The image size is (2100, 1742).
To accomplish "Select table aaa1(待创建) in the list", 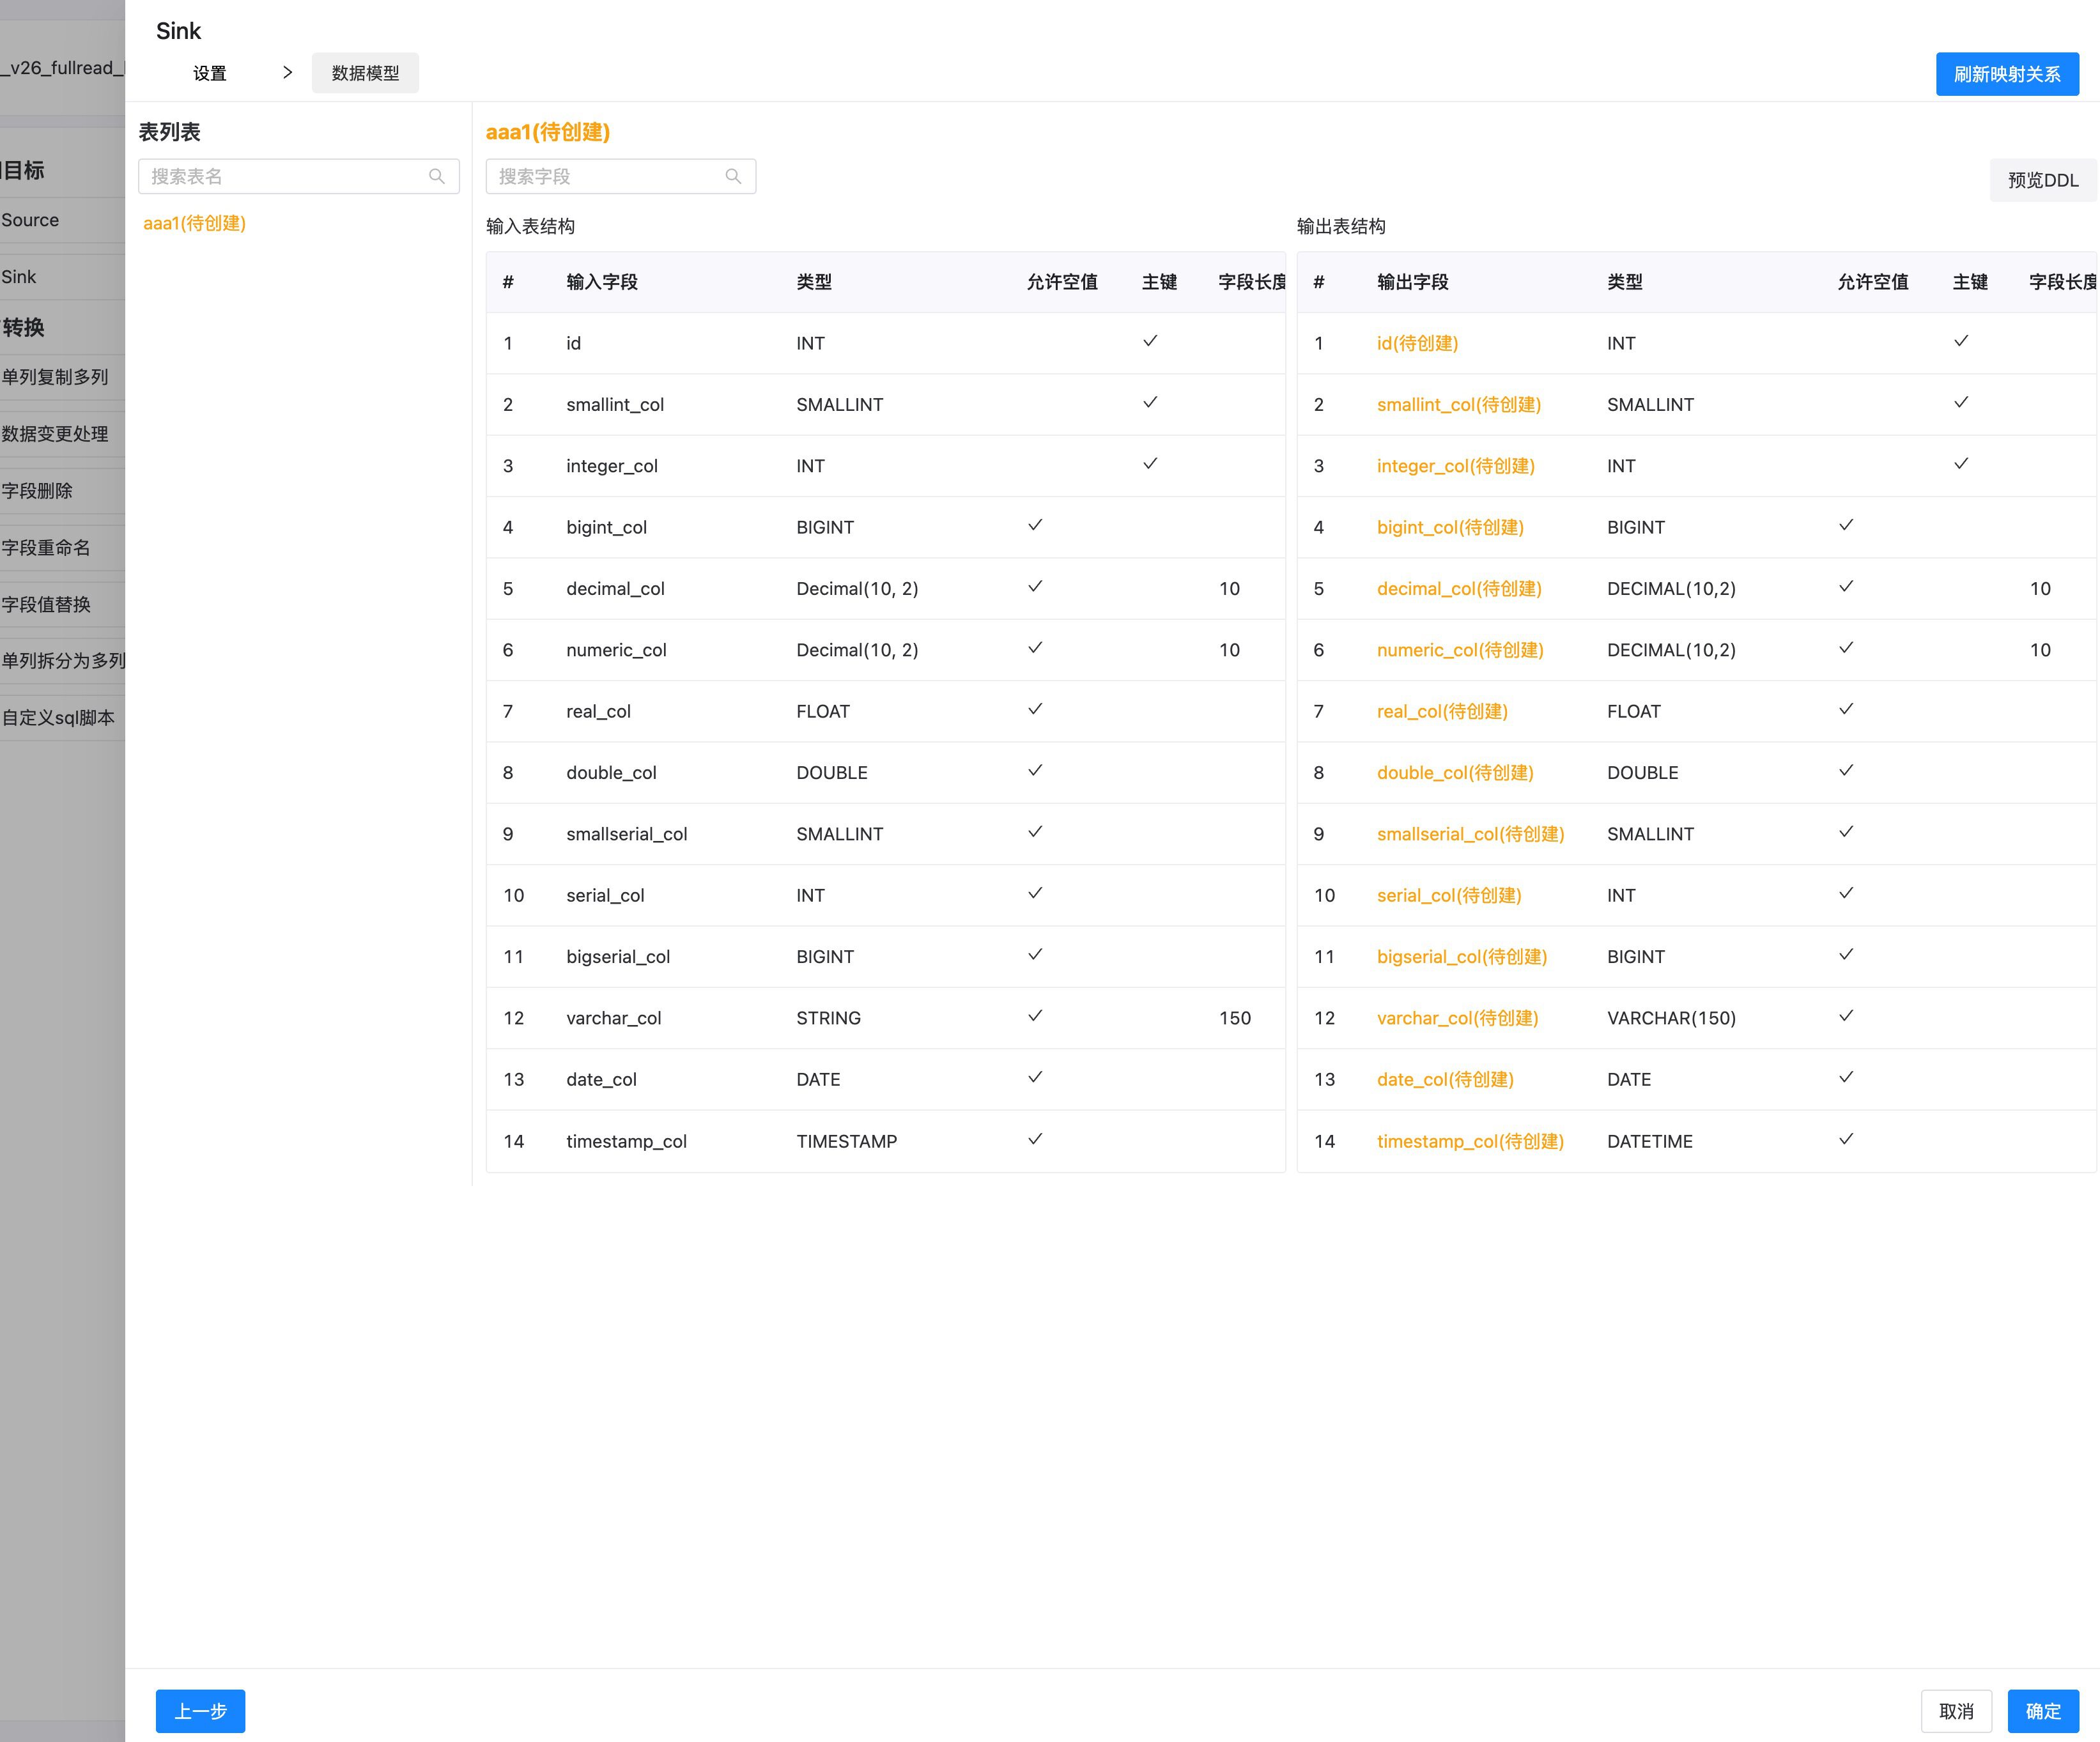I will coord(194,223).
